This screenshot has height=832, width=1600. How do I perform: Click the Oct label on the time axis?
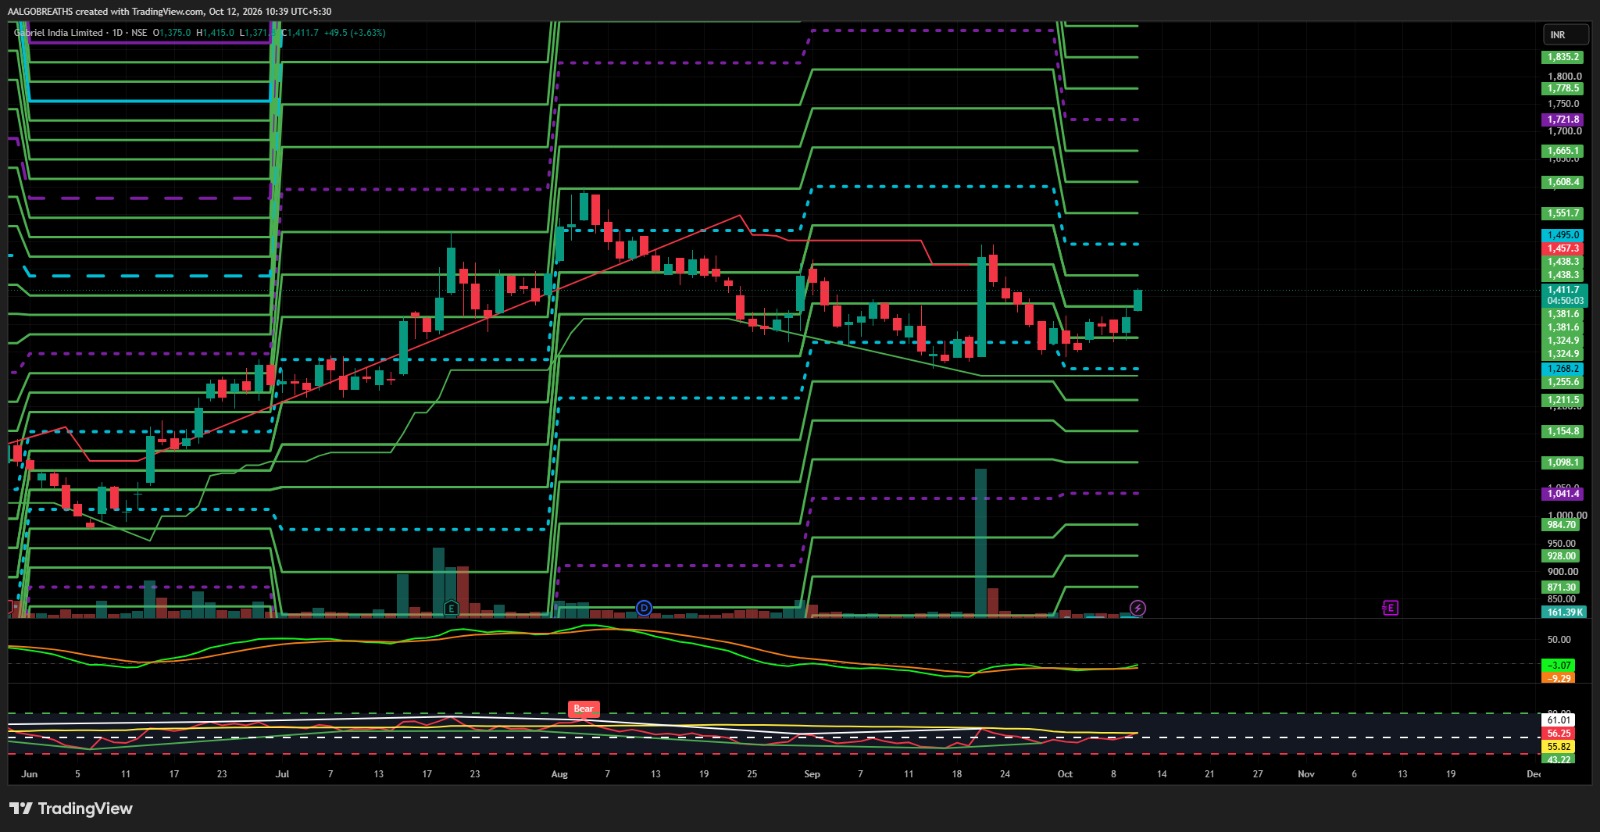1065,774
